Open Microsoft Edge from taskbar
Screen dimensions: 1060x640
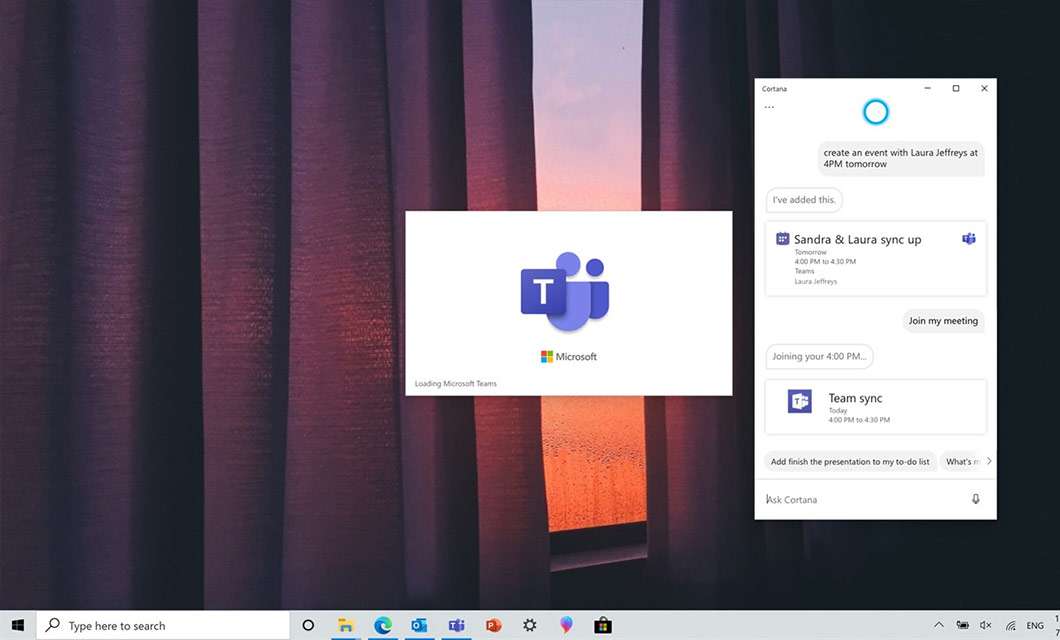tap(382, 626)
